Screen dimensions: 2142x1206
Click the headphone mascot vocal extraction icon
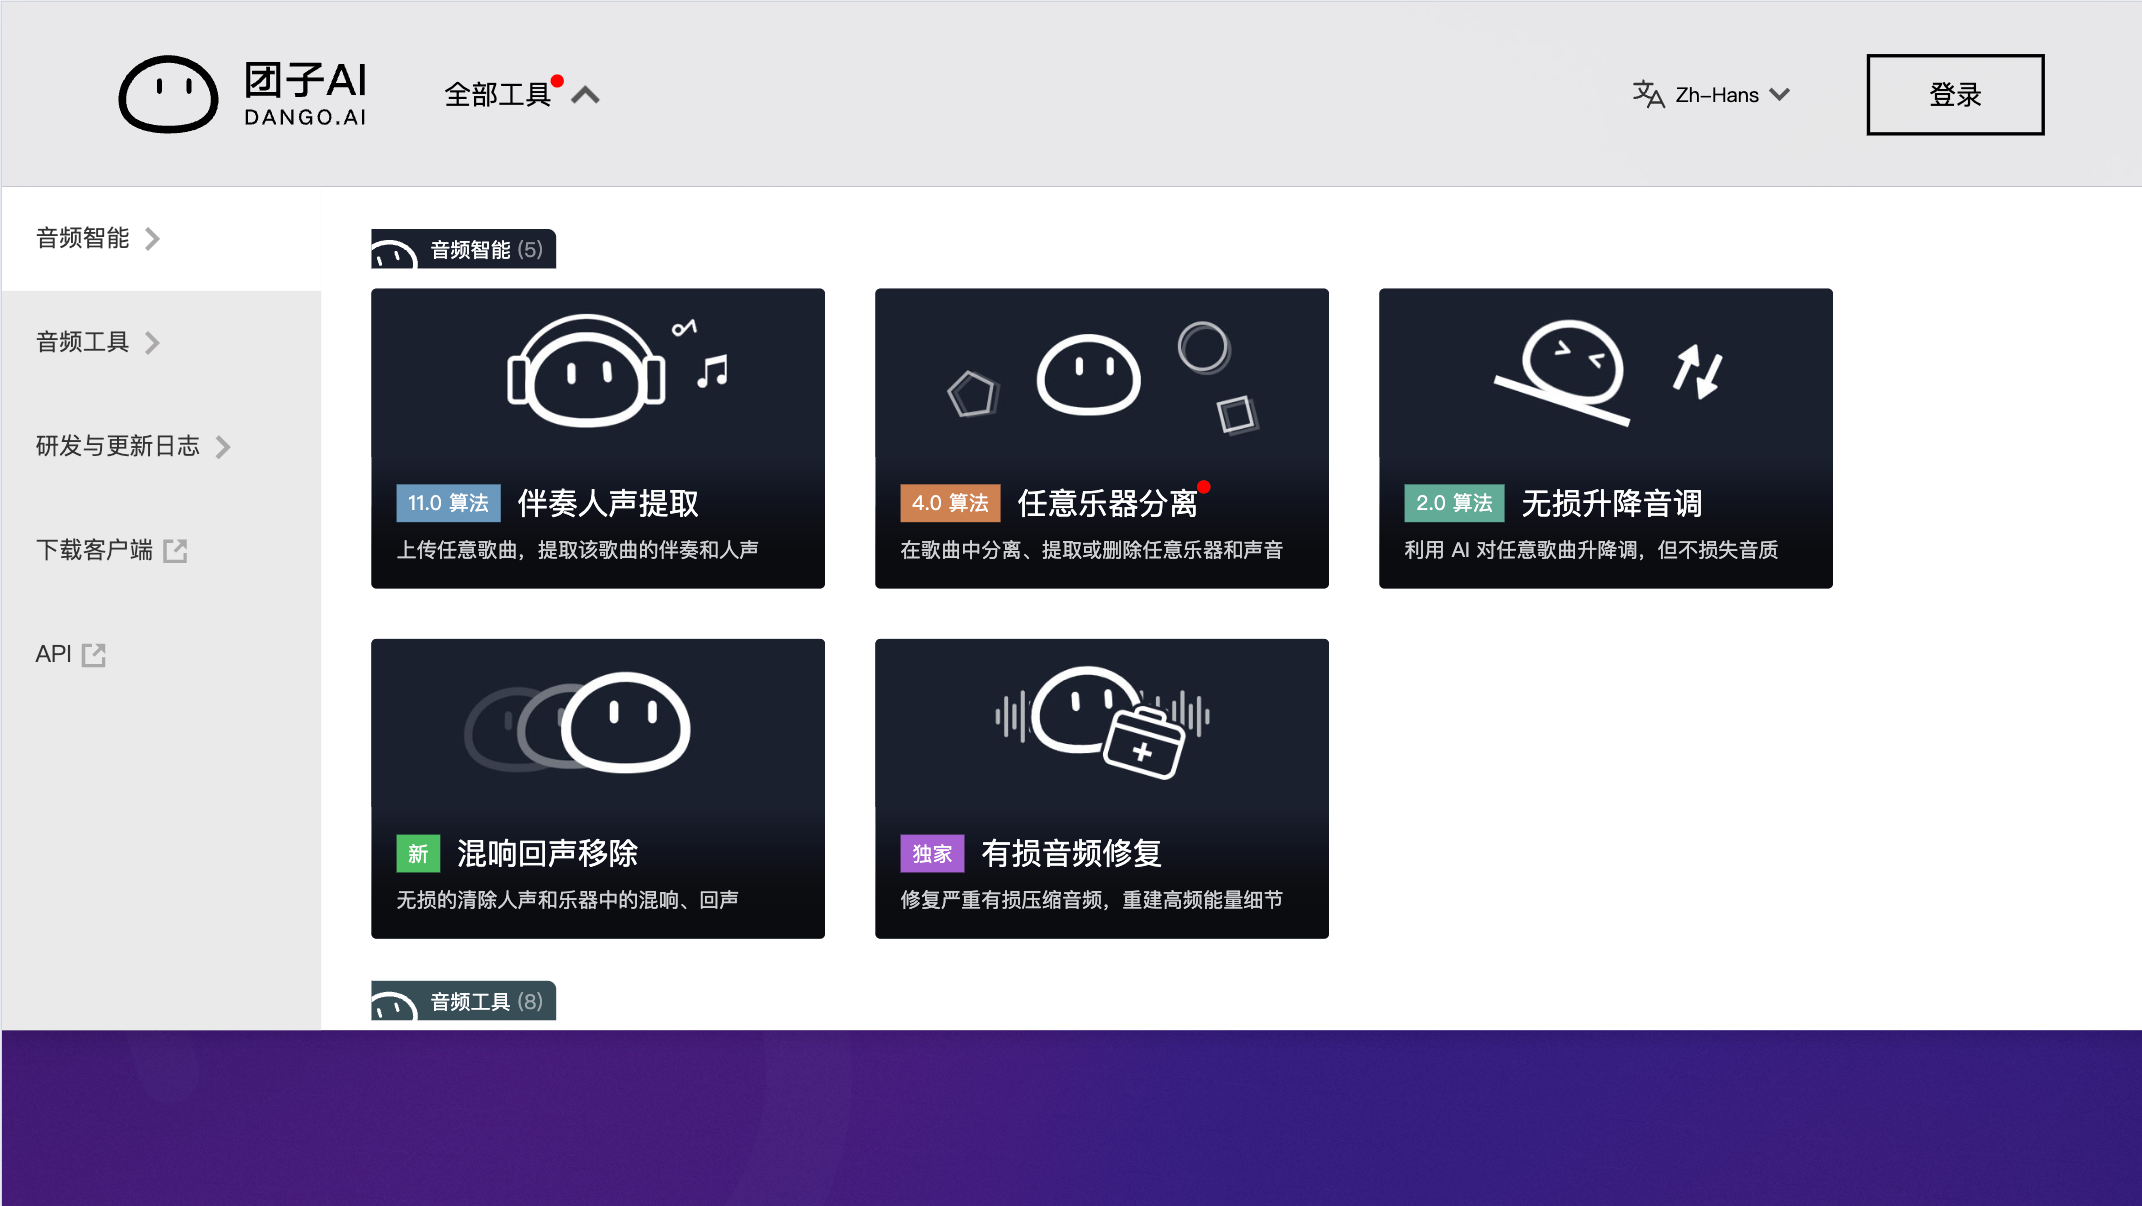pos(586,372)
